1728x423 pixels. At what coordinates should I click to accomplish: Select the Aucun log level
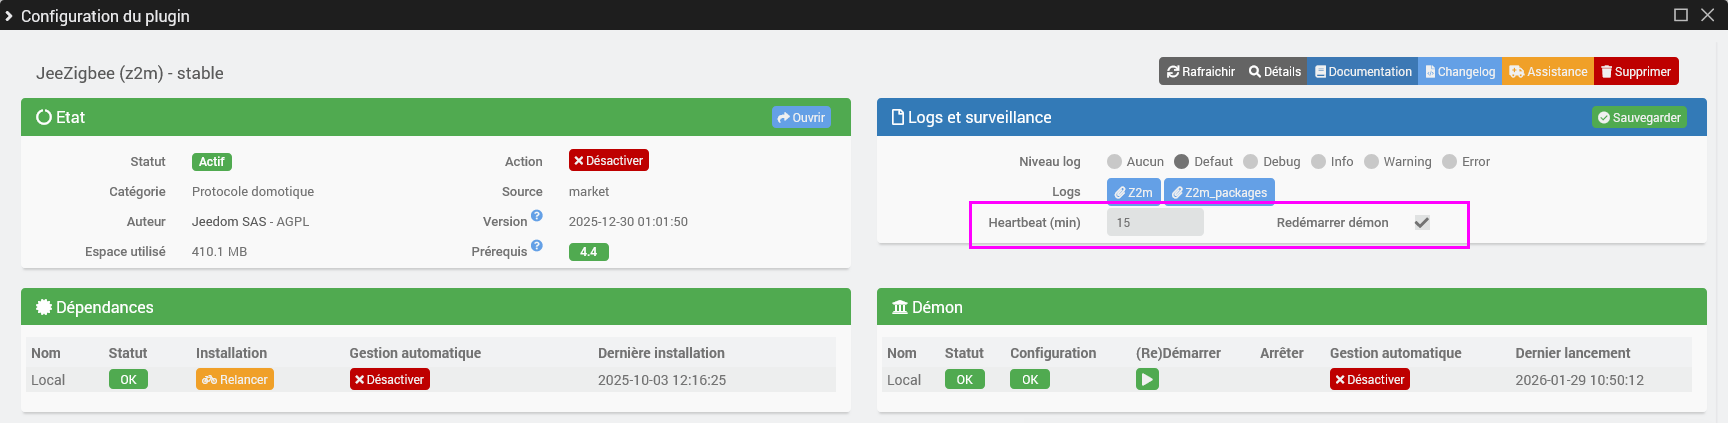pyautogui.click(x=1114, y=162)
